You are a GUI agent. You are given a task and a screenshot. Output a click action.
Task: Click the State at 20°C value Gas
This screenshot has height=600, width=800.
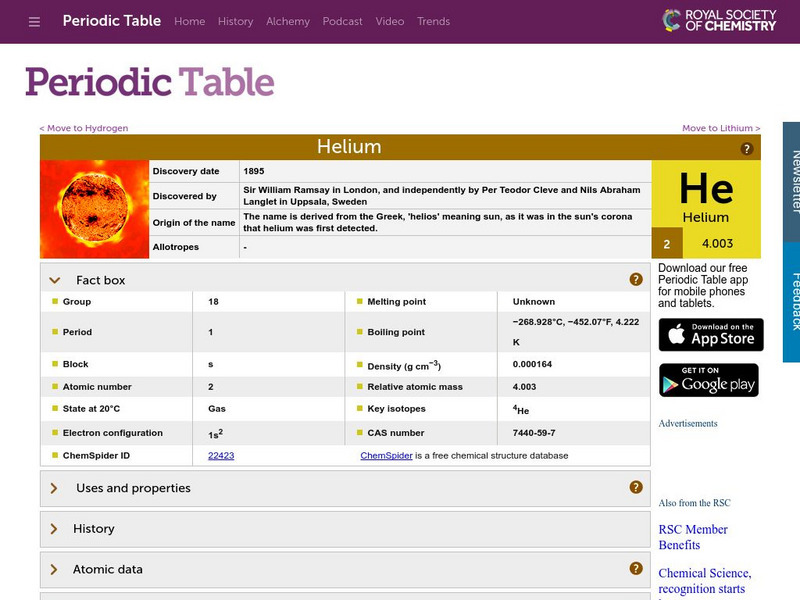217,409
